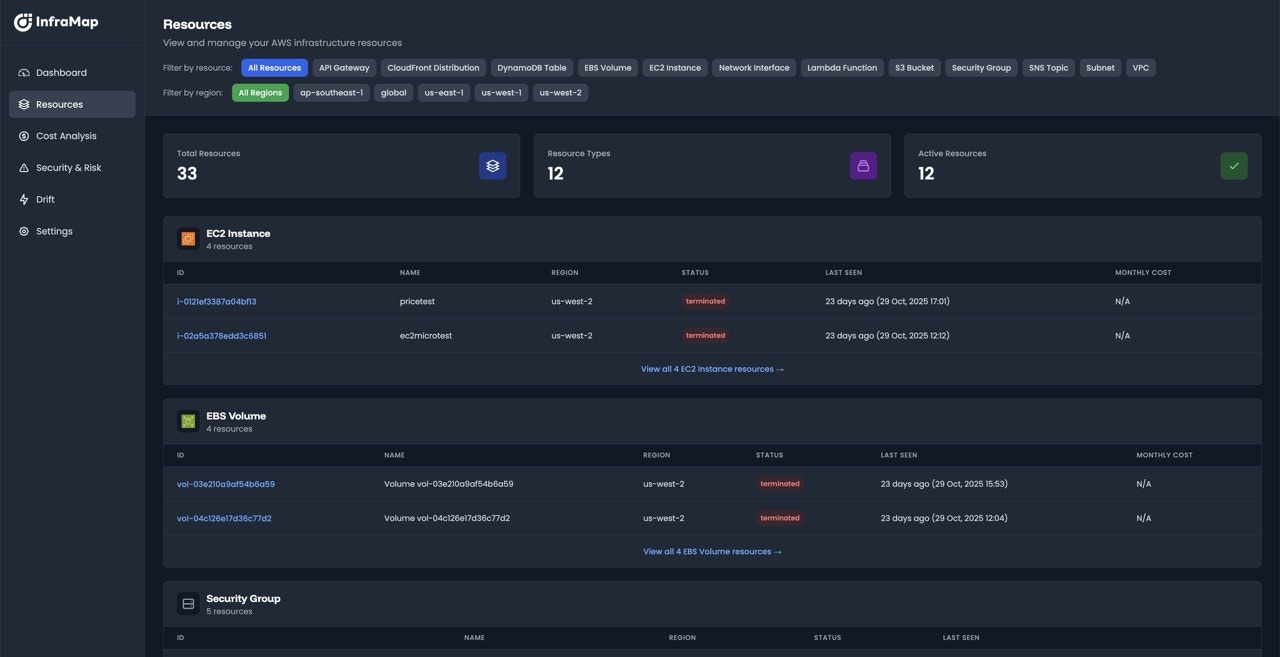Filter by us-west-2 region chip
Image resolution: width=1280 pixels, height=657 pixels.
pos(560,93)
